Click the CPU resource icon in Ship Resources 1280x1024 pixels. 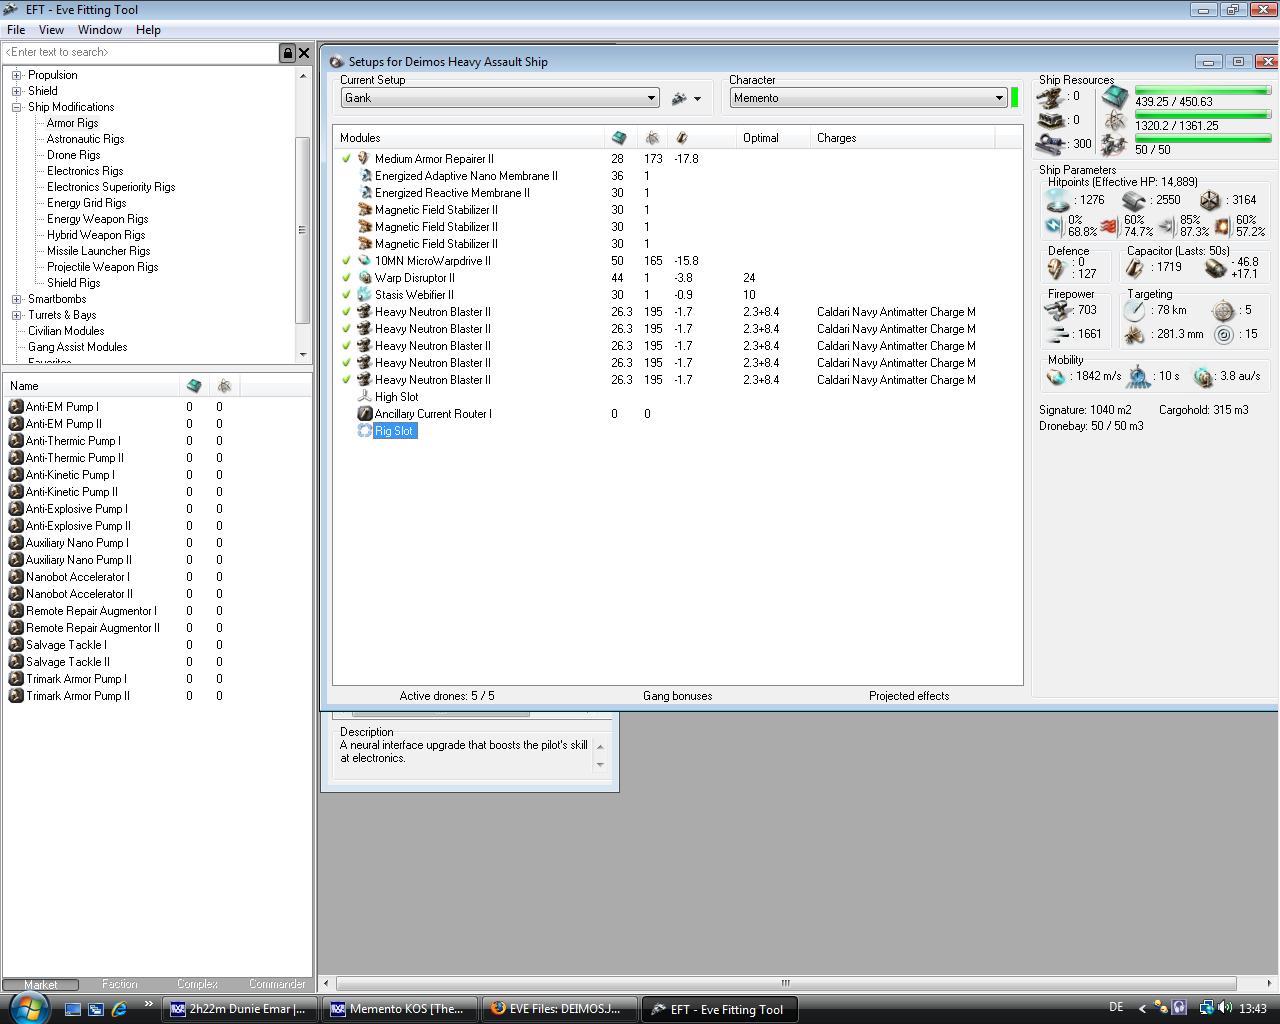pyautogui.click(x=1115, y=98)
